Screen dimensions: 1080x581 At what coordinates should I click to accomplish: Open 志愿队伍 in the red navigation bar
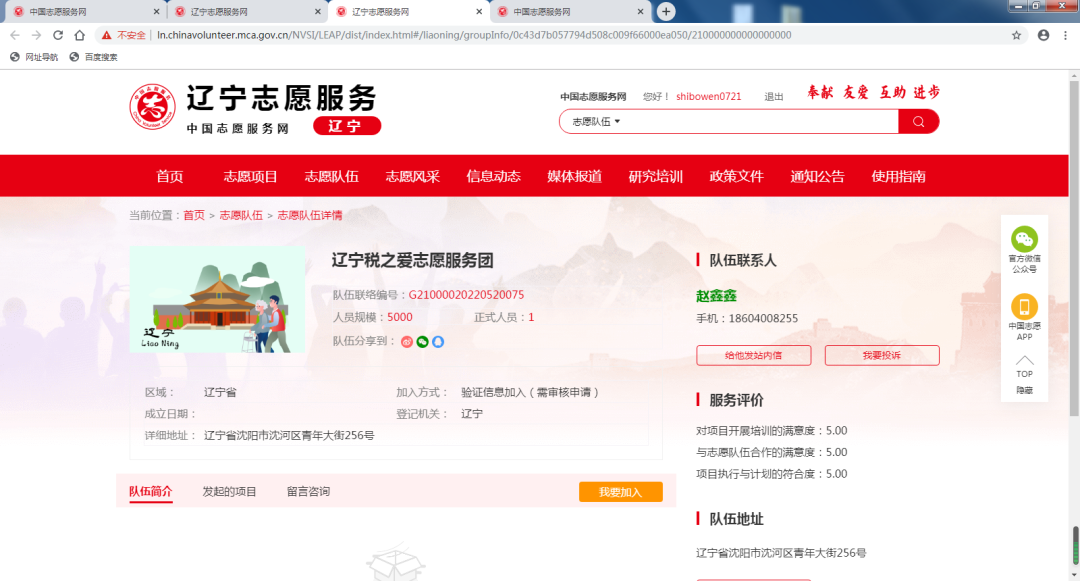(x=331, y=176)
